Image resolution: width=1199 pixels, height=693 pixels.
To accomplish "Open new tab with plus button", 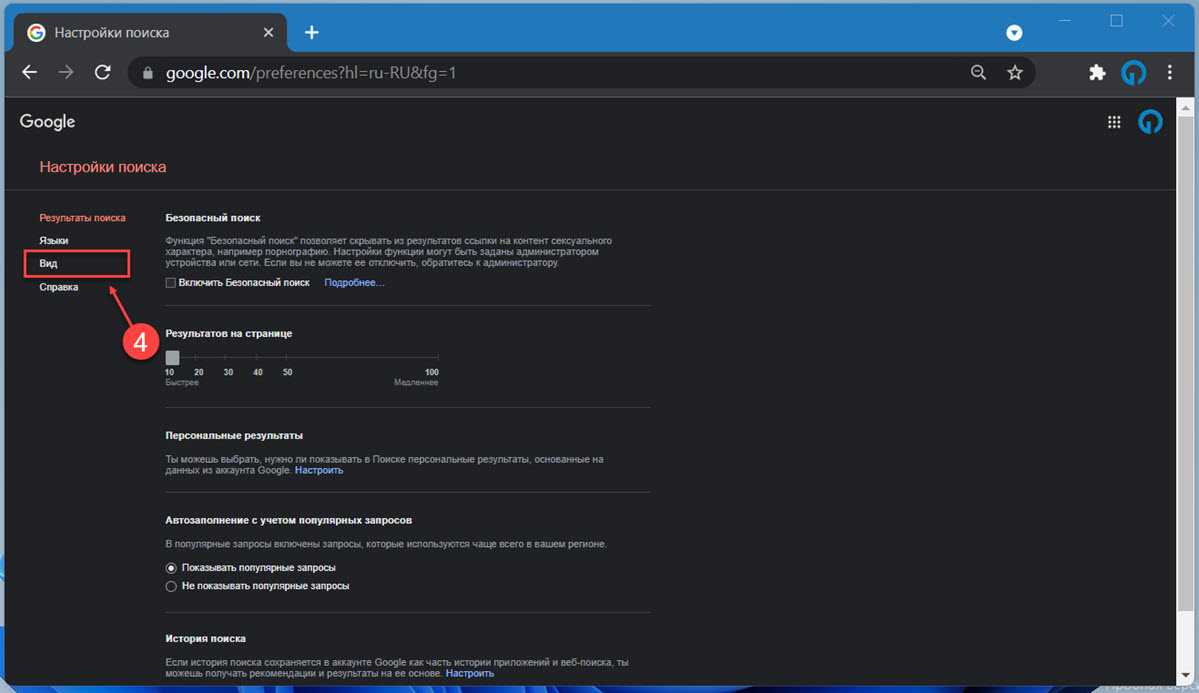I will (311, 32).
